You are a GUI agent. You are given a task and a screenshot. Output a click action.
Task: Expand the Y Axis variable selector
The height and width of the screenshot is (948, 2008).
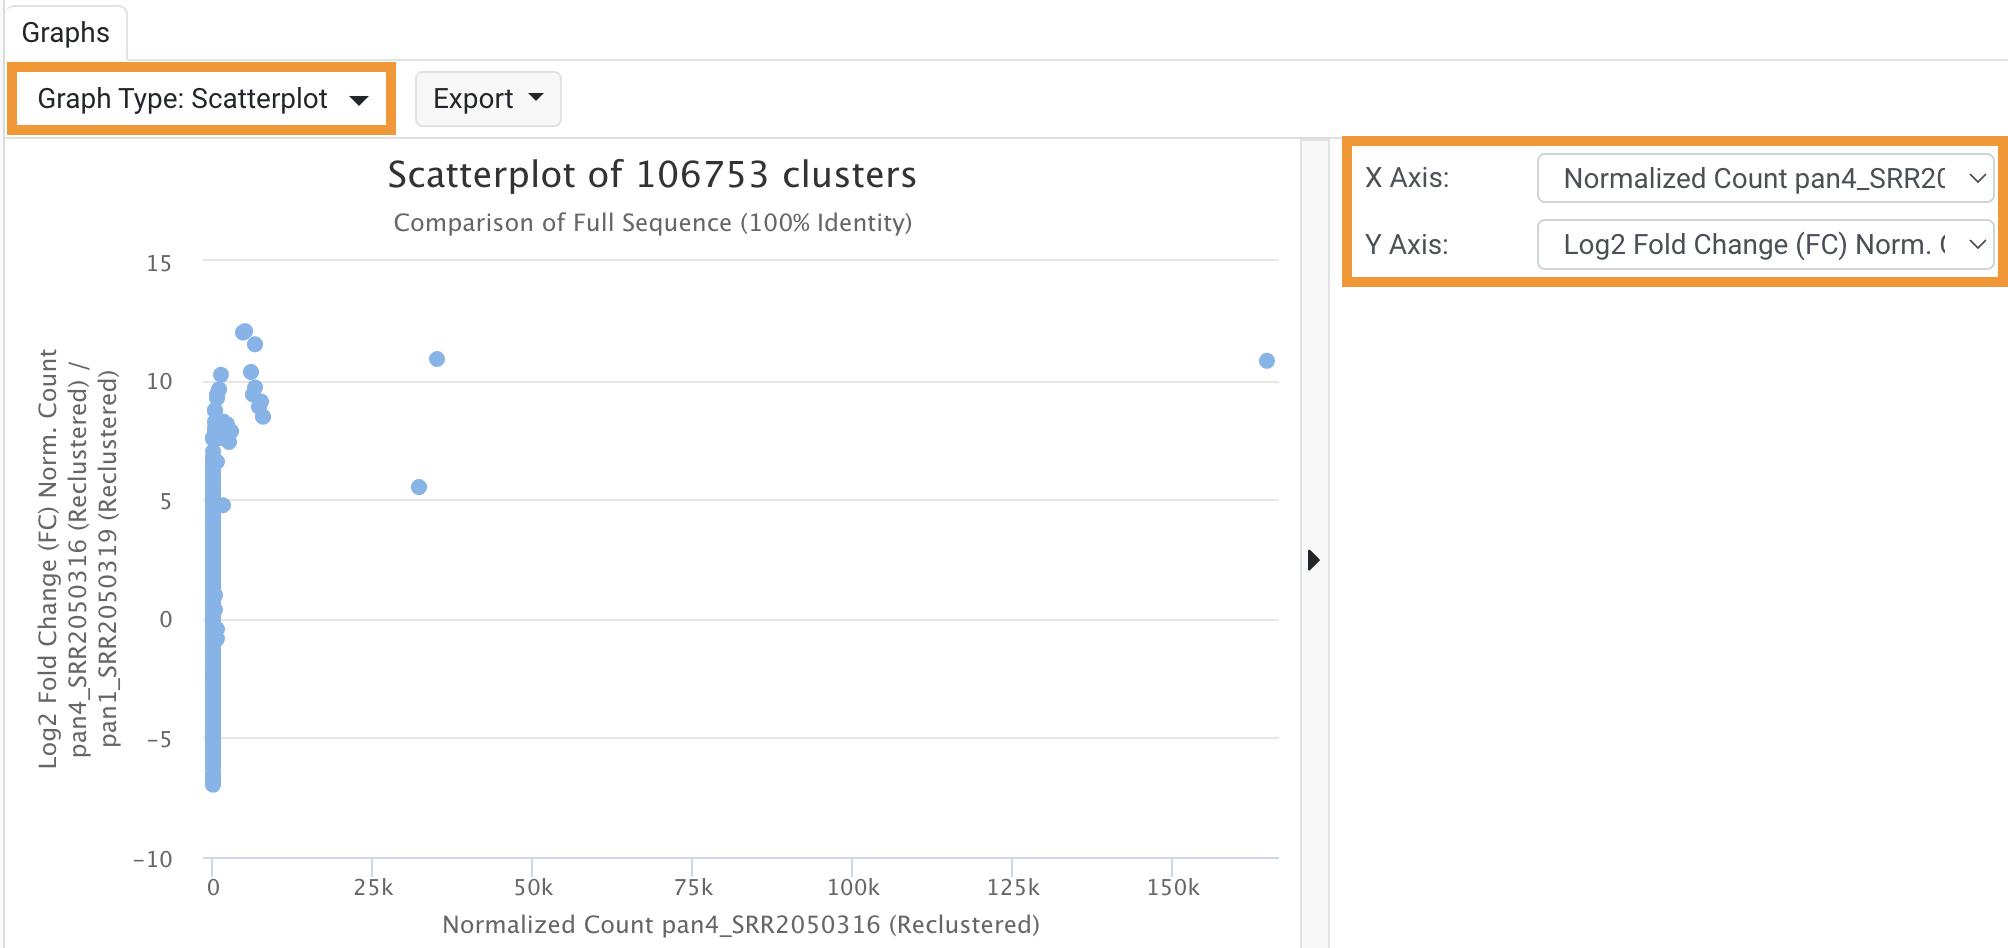(1765, 245)
